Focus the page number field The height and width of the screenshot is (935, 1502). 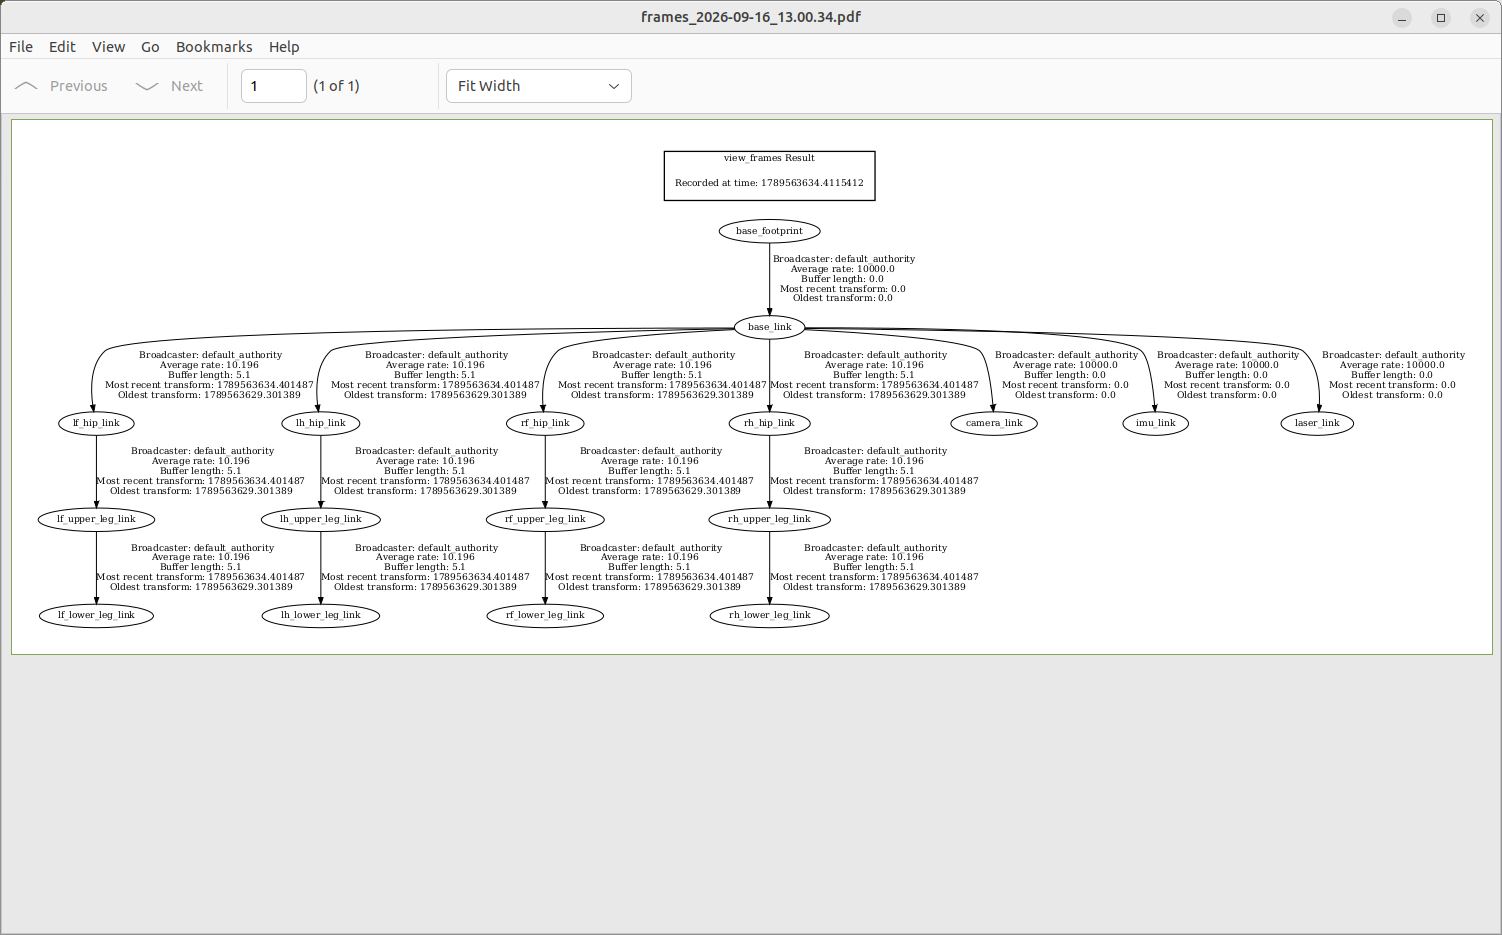click(274, 86)
